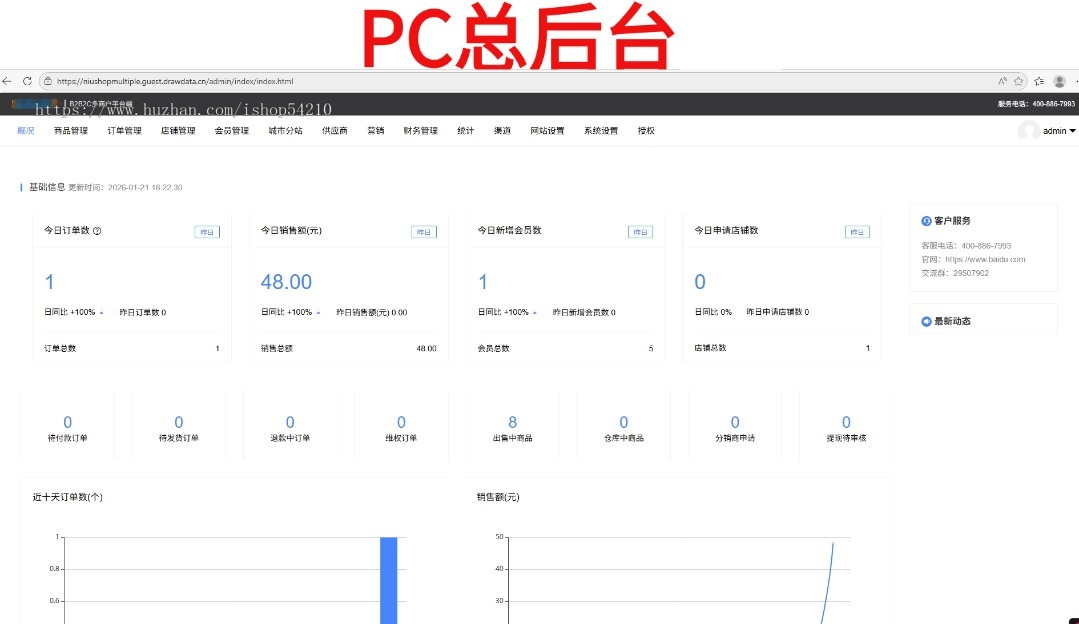Open the 统计 menu
Screen dimensions: 1079x624
click(466, 131)
